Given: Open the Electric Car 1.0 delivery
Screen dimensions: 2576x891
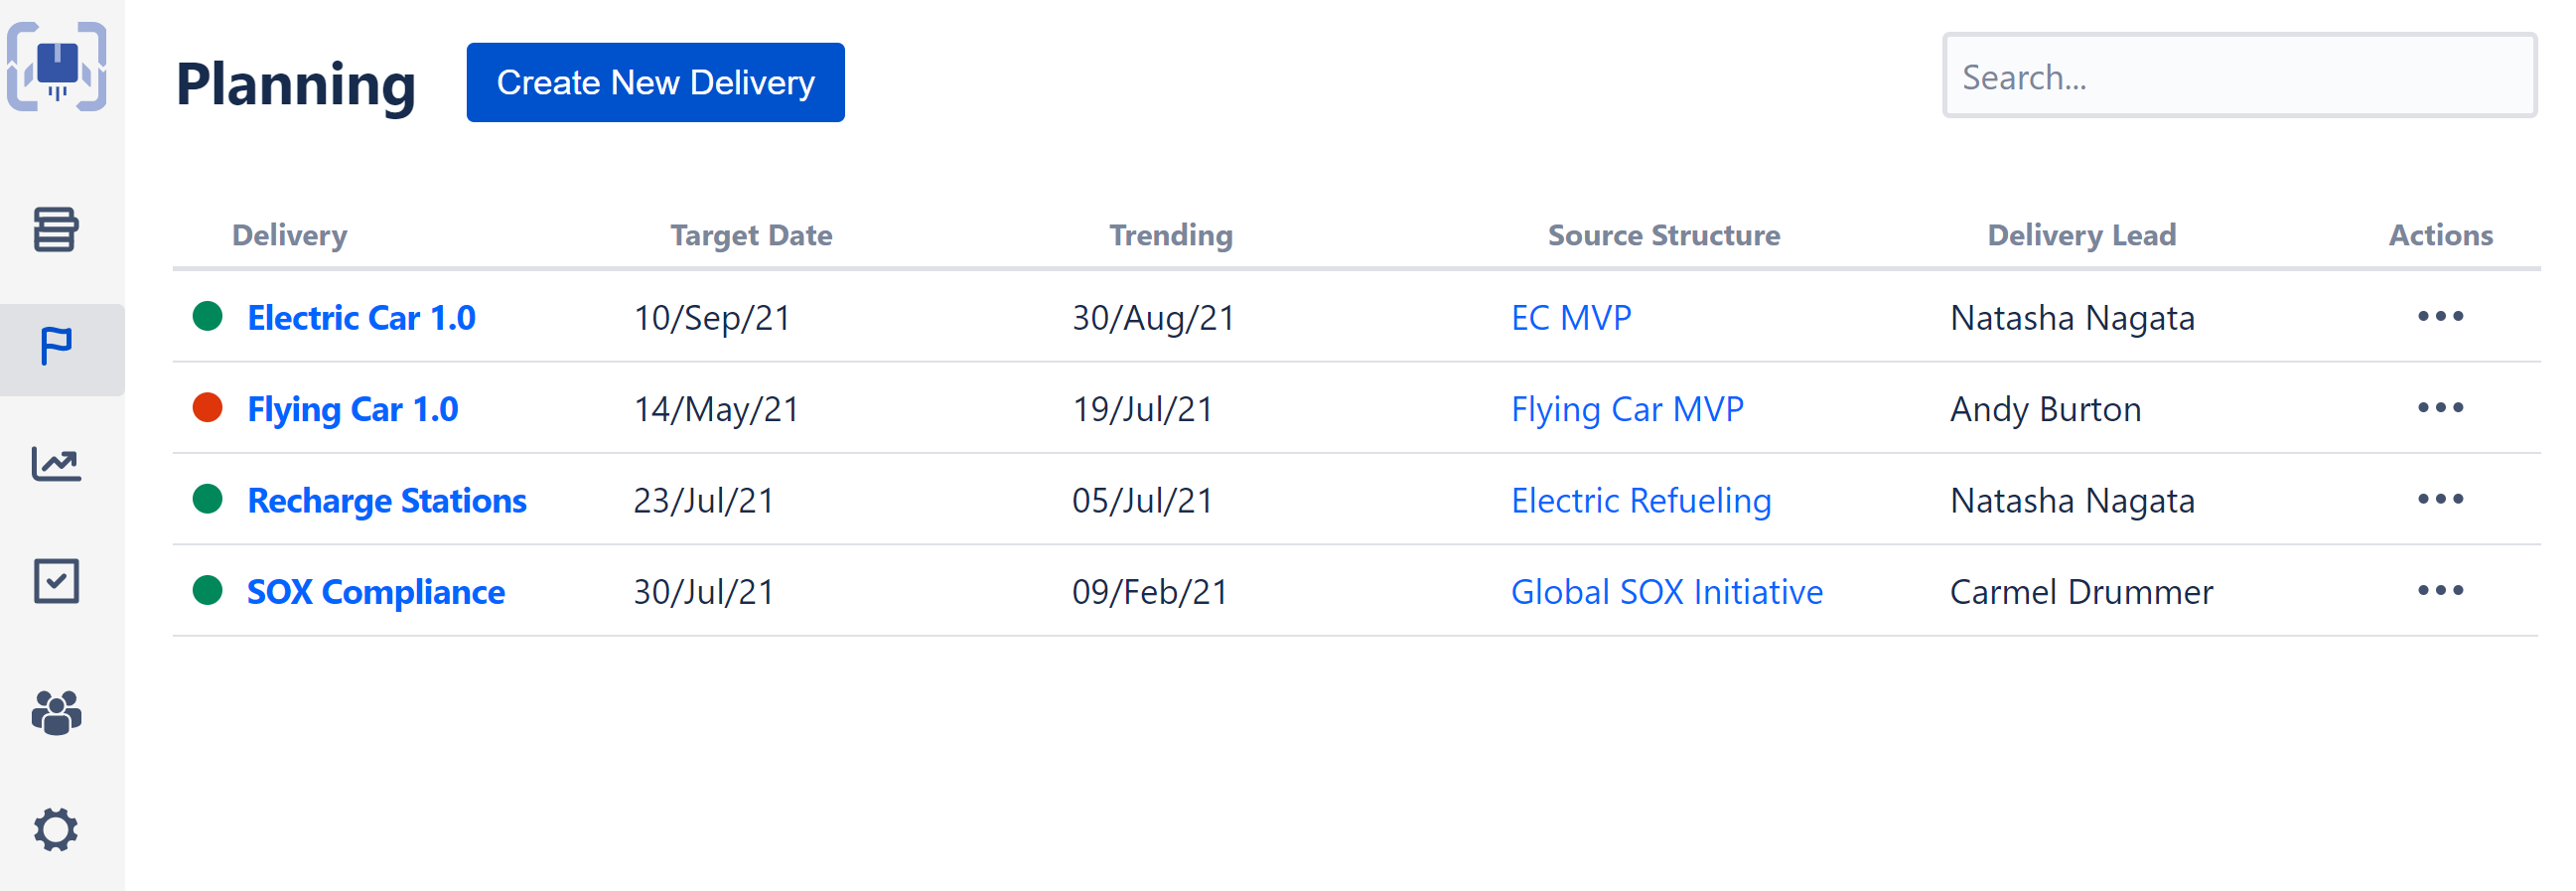Looking at the screenshot, I should [361, 317].
